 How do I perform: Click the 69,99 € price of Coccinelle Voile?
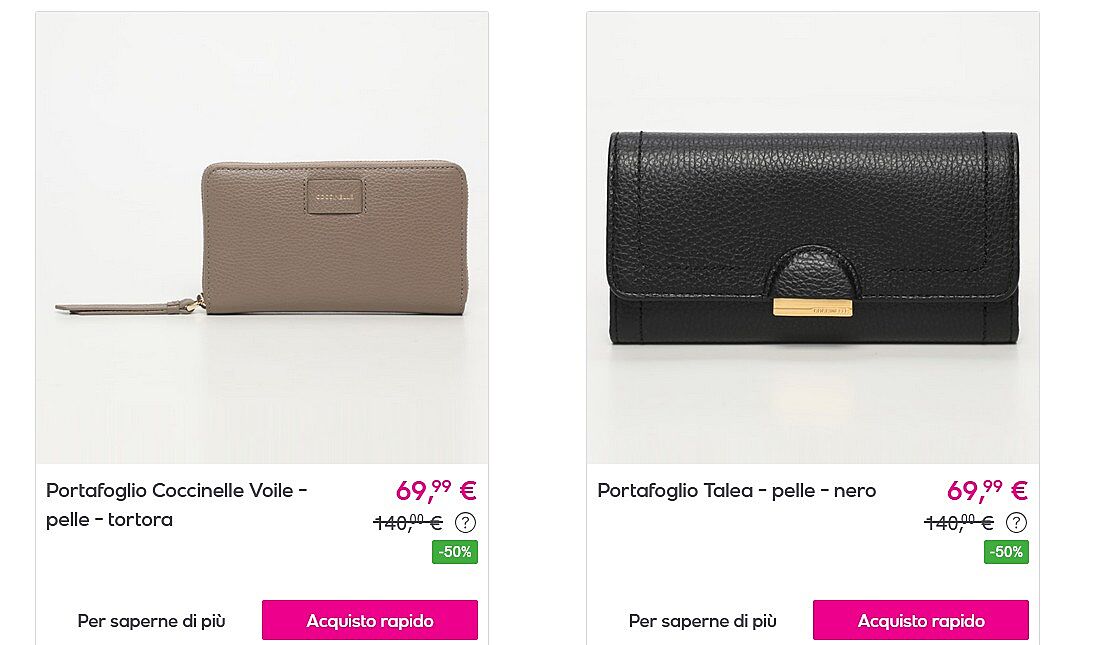[x=436, y=490]
